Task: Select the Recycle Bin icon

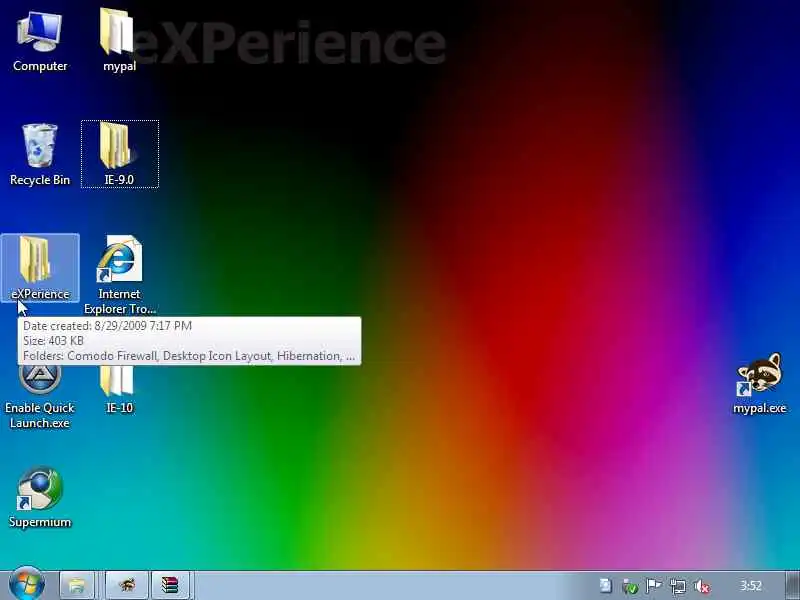Action: (x=40, y=155)
